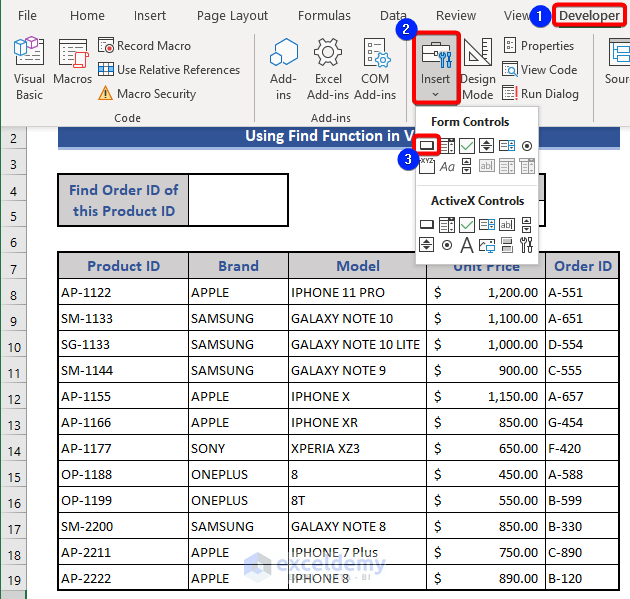Screen dimensions: 630x599
Task: Select cell containing IPHONE XR
Action: [358, 422]
